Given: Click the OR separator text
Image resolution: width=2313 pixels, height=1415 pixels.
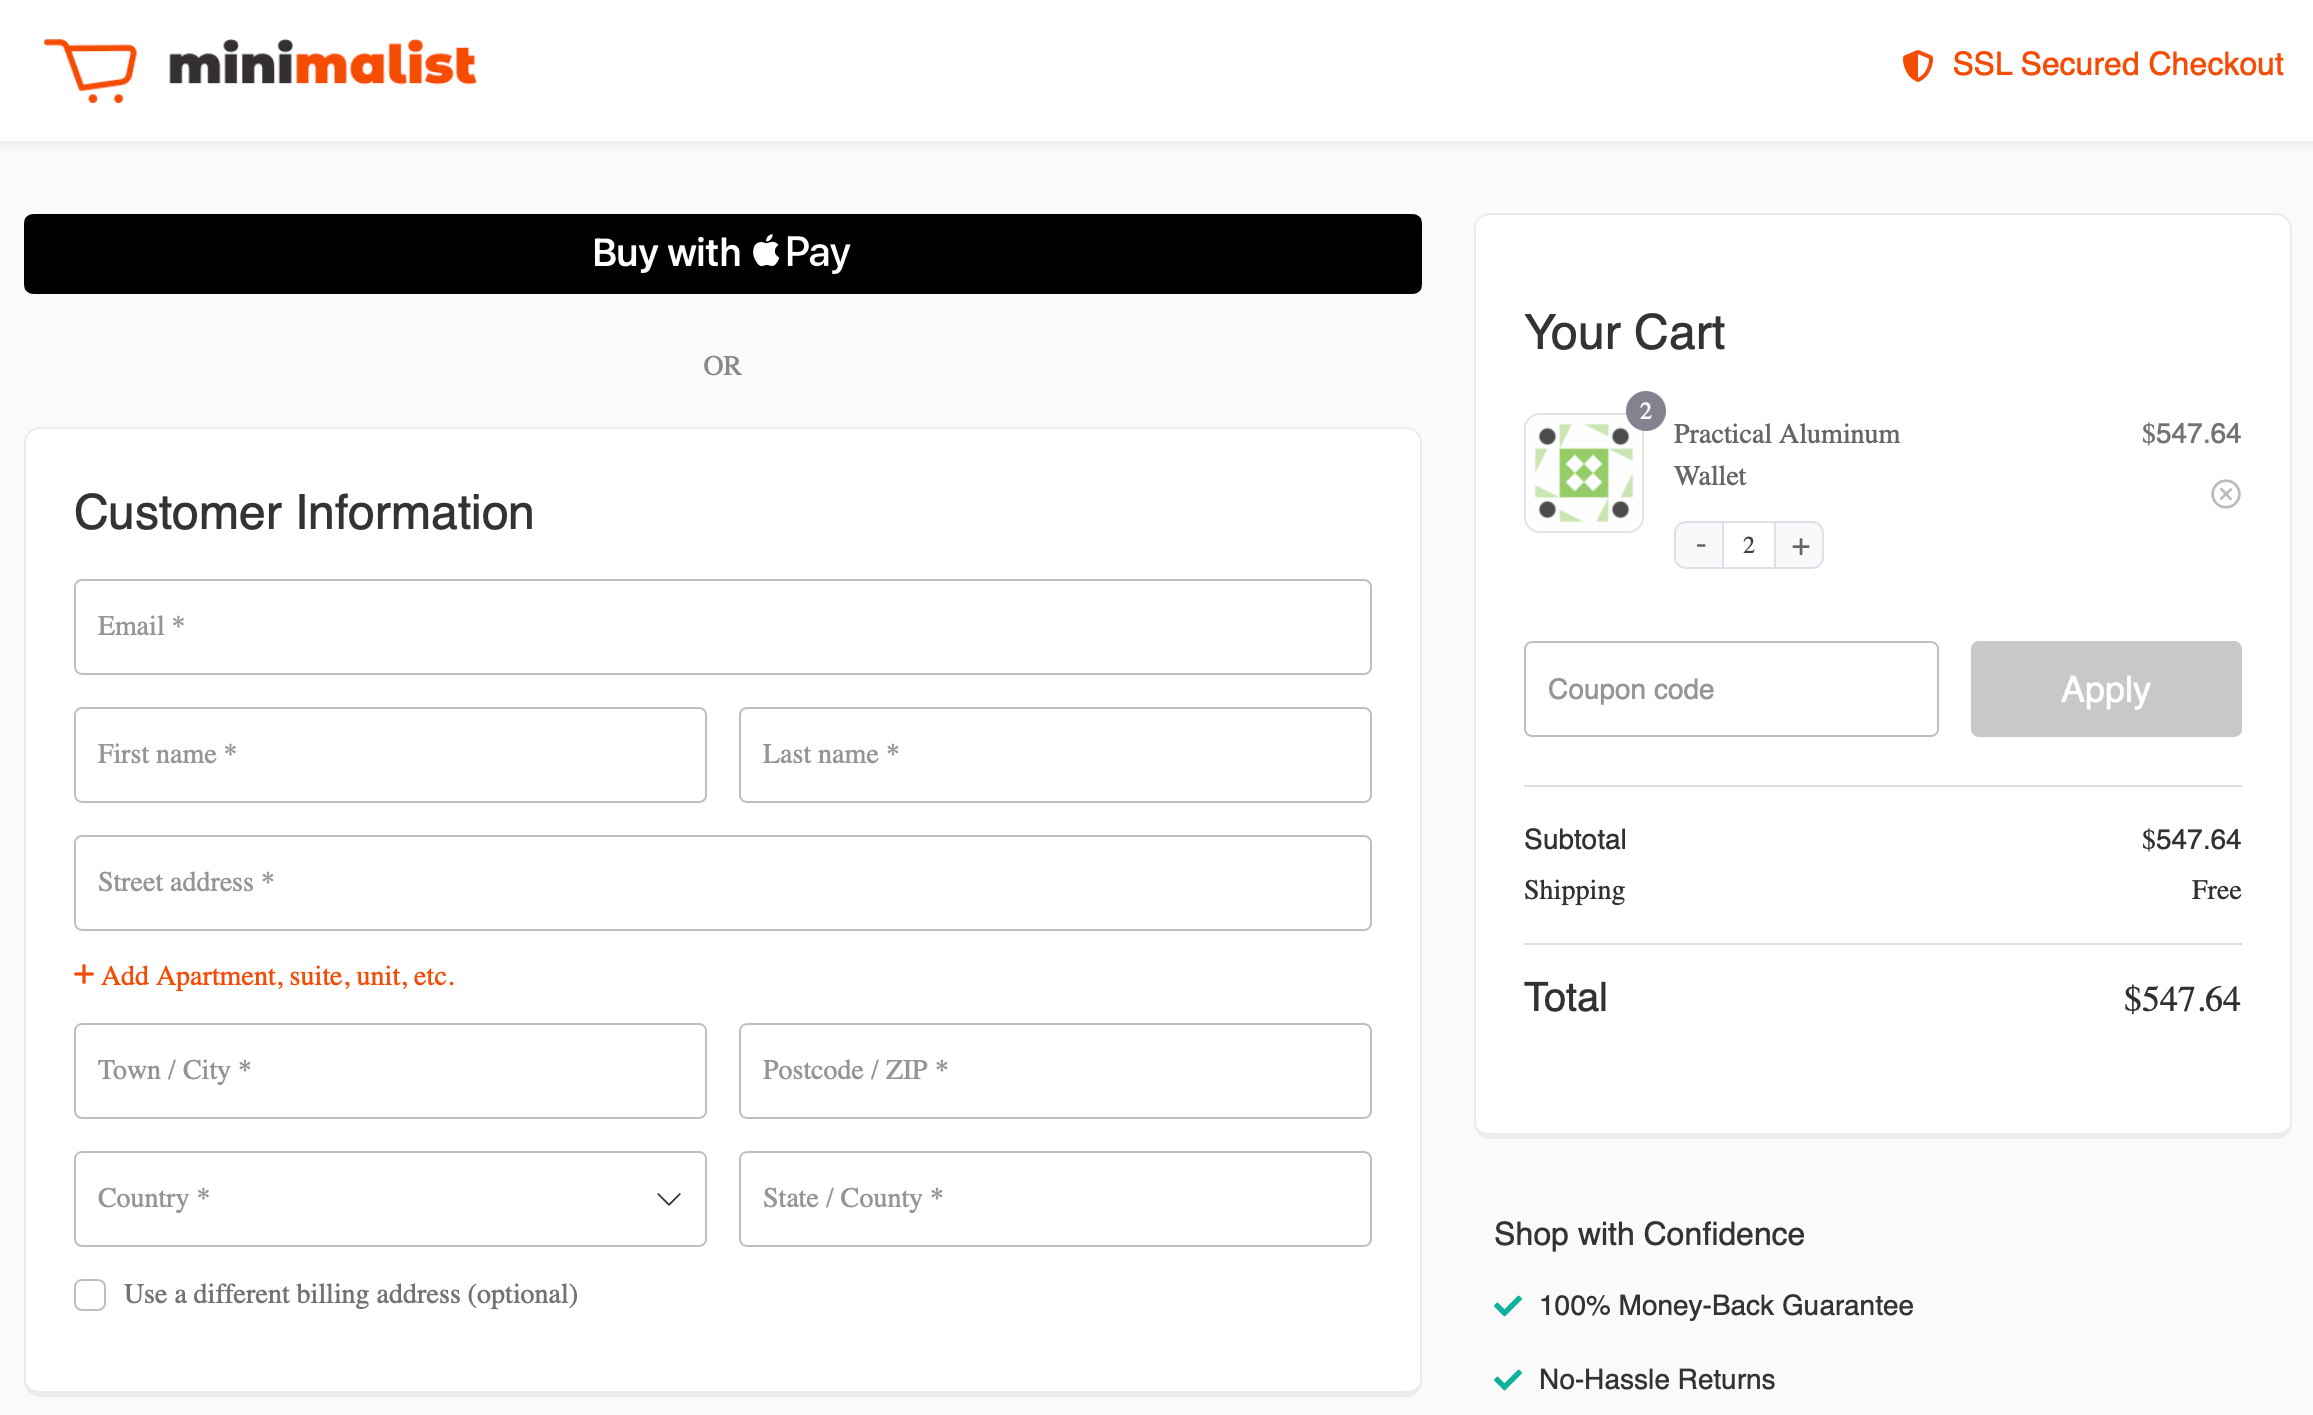Looking at the screenshot, I should [x=722, y=366].
